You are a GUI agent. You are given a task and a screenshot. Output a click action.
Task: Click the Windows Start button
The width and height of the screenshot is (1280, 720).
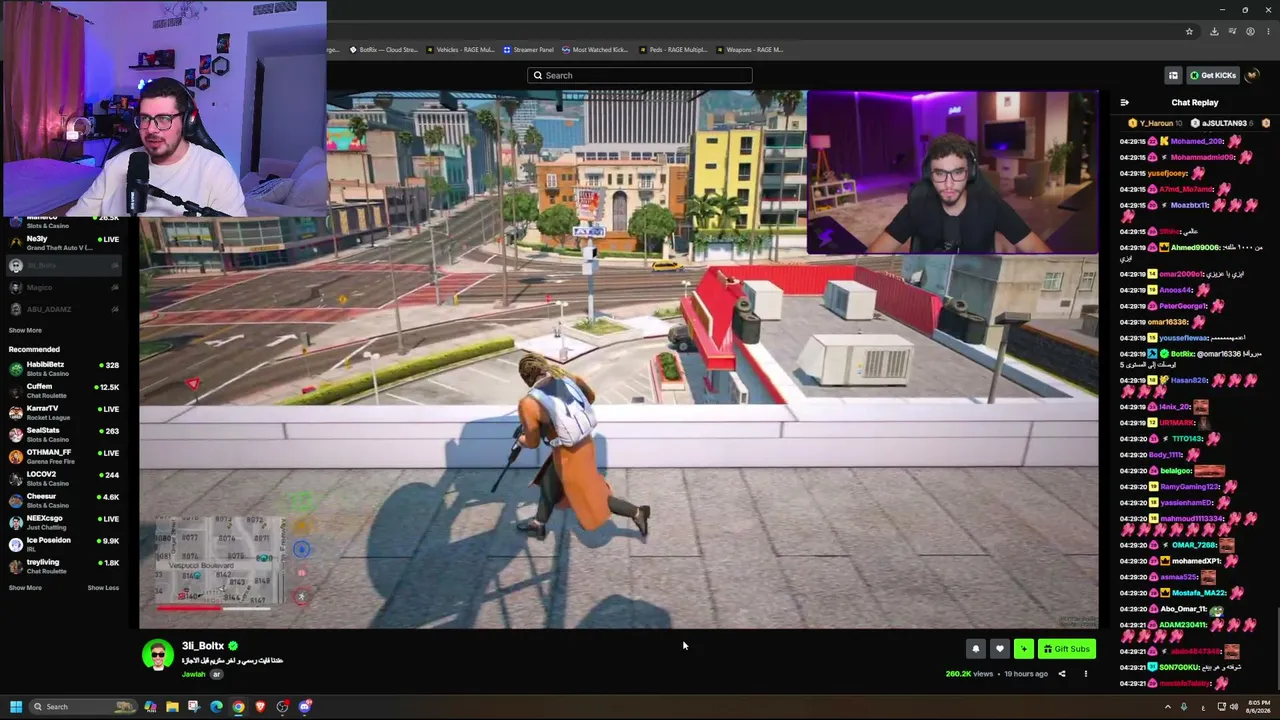16,707
